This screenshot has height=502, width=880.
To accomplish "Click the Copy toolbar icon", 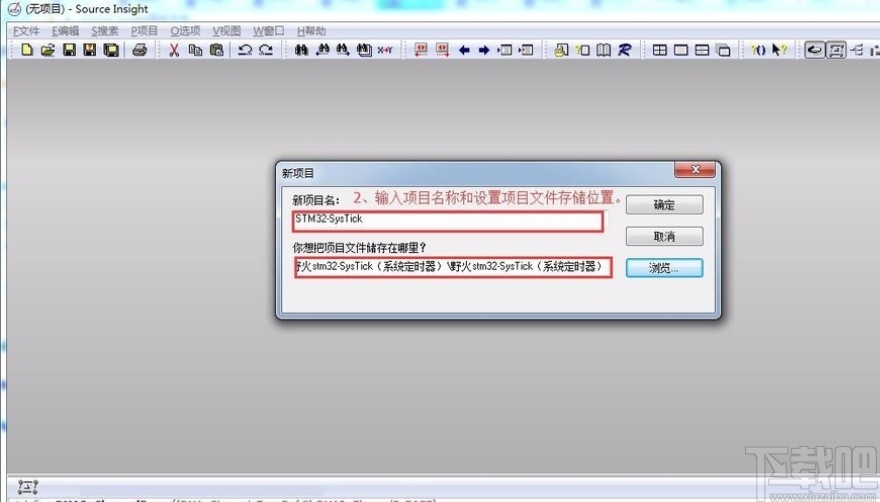I will [195, 50].
